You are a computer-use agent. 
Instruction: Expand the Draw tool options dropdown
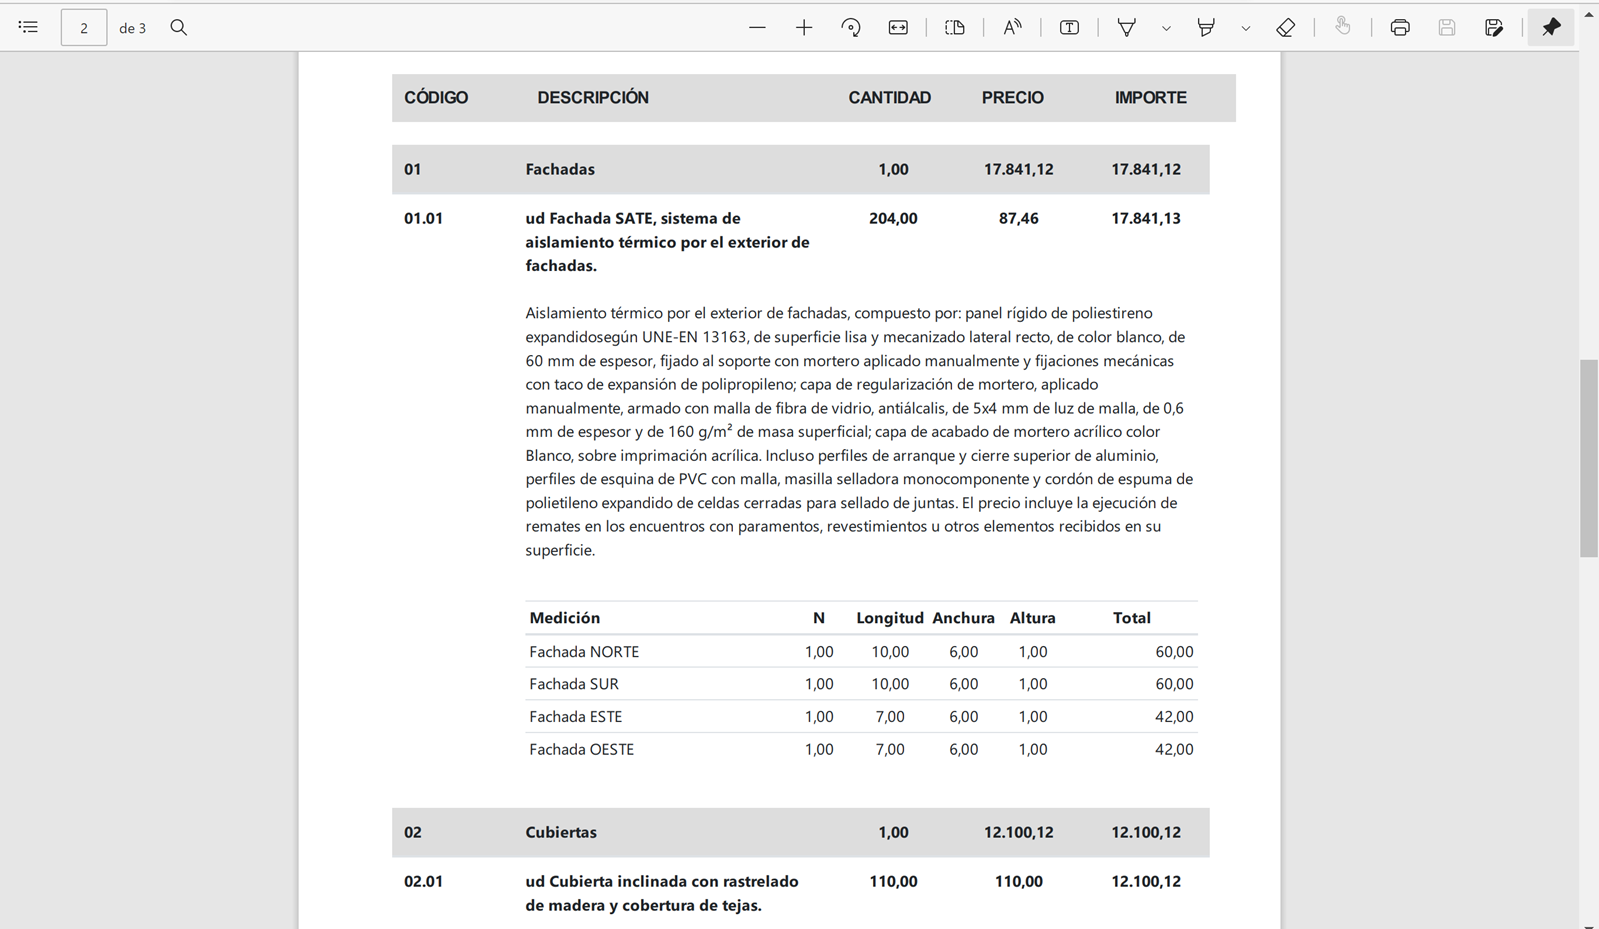click(x=1166, y=28)
